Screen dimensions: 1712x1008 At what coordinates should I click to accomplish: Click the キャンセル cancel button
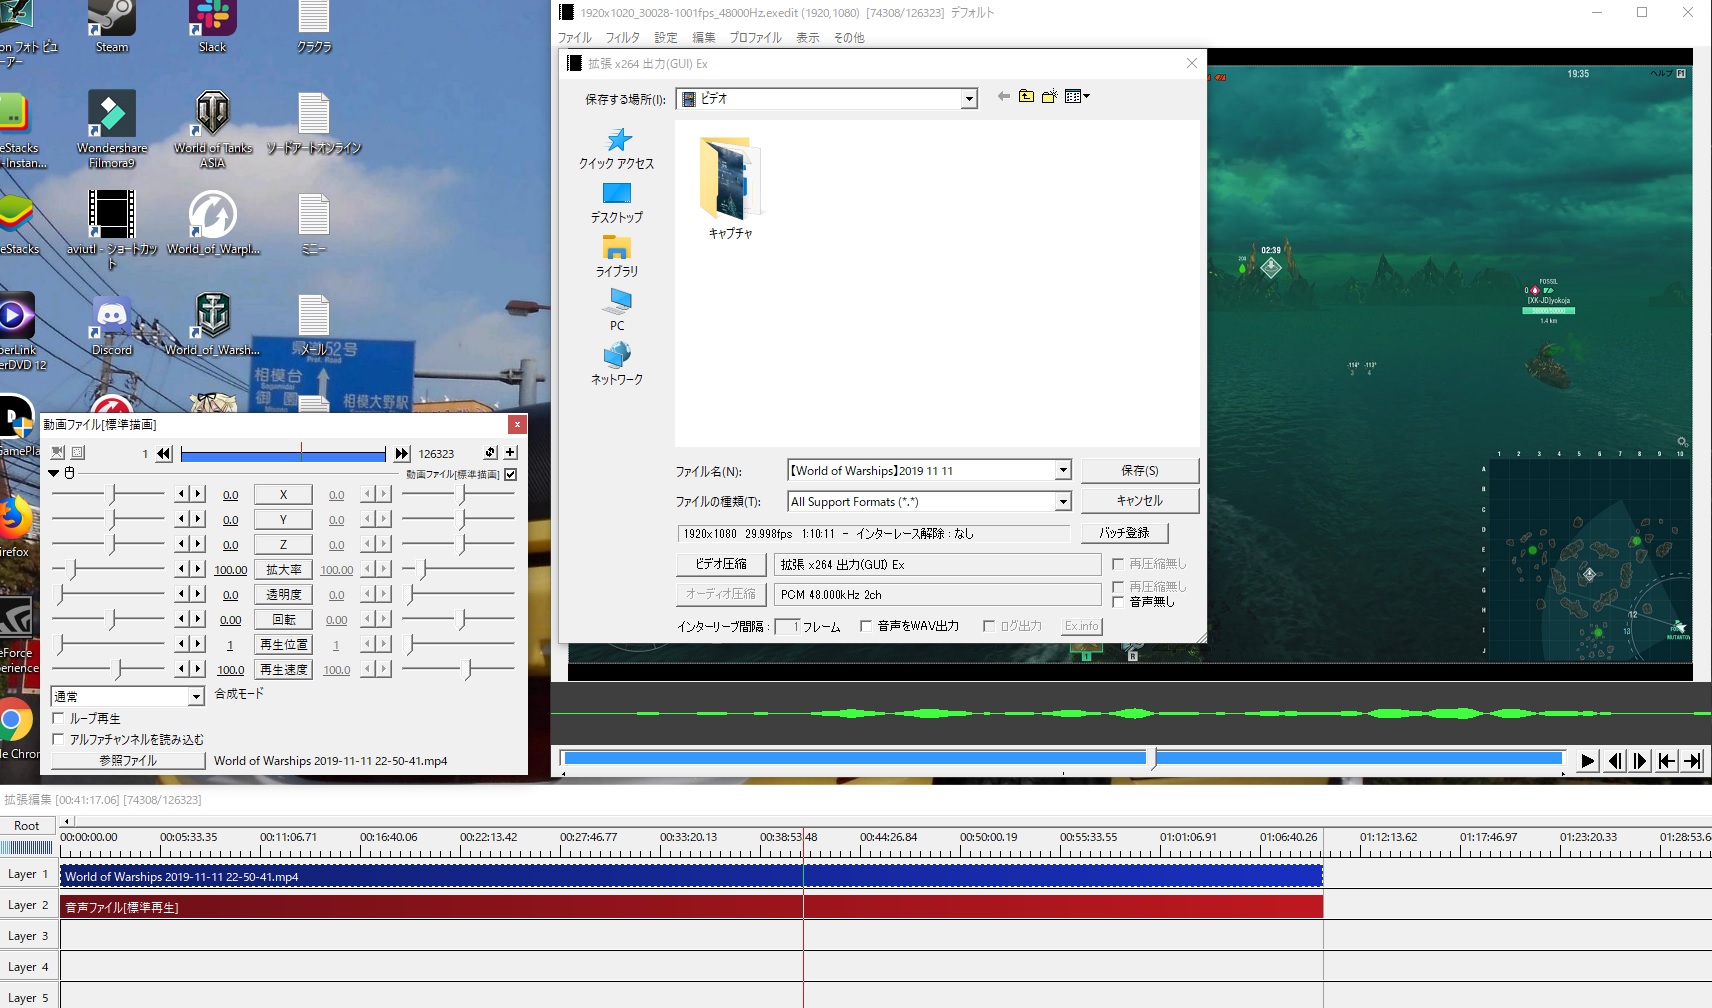1139,501
